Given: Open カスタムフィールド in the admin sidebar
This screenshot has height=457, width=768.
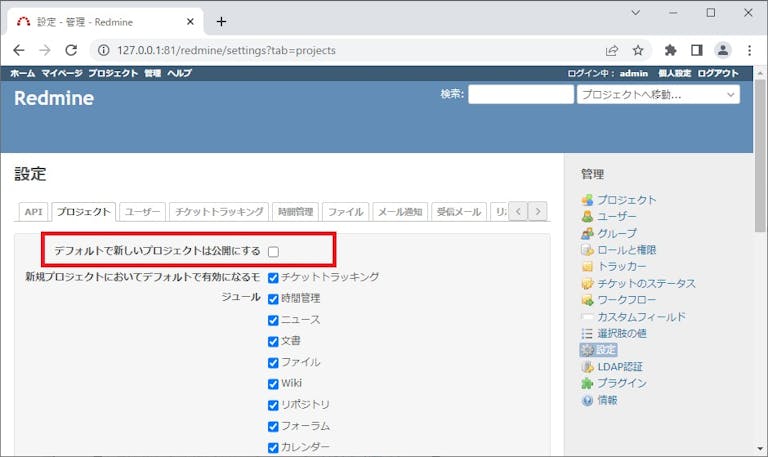Looking at the screenshot, I should [x=642, y=317].
